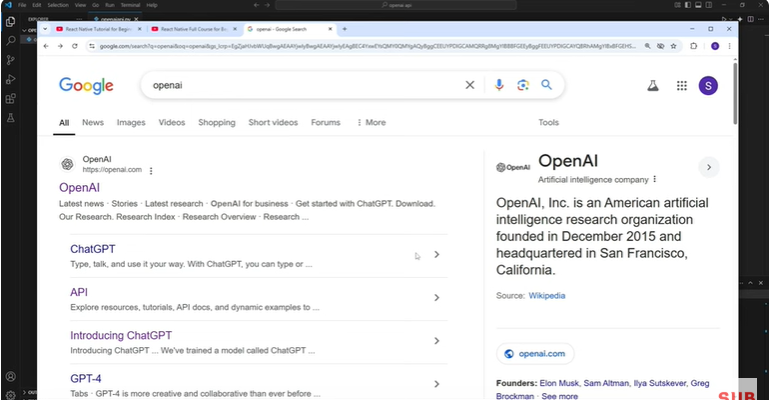Expand the Introducing ChatGPT sitelink chevron
The image size is (770, 400).
(437, 341)
